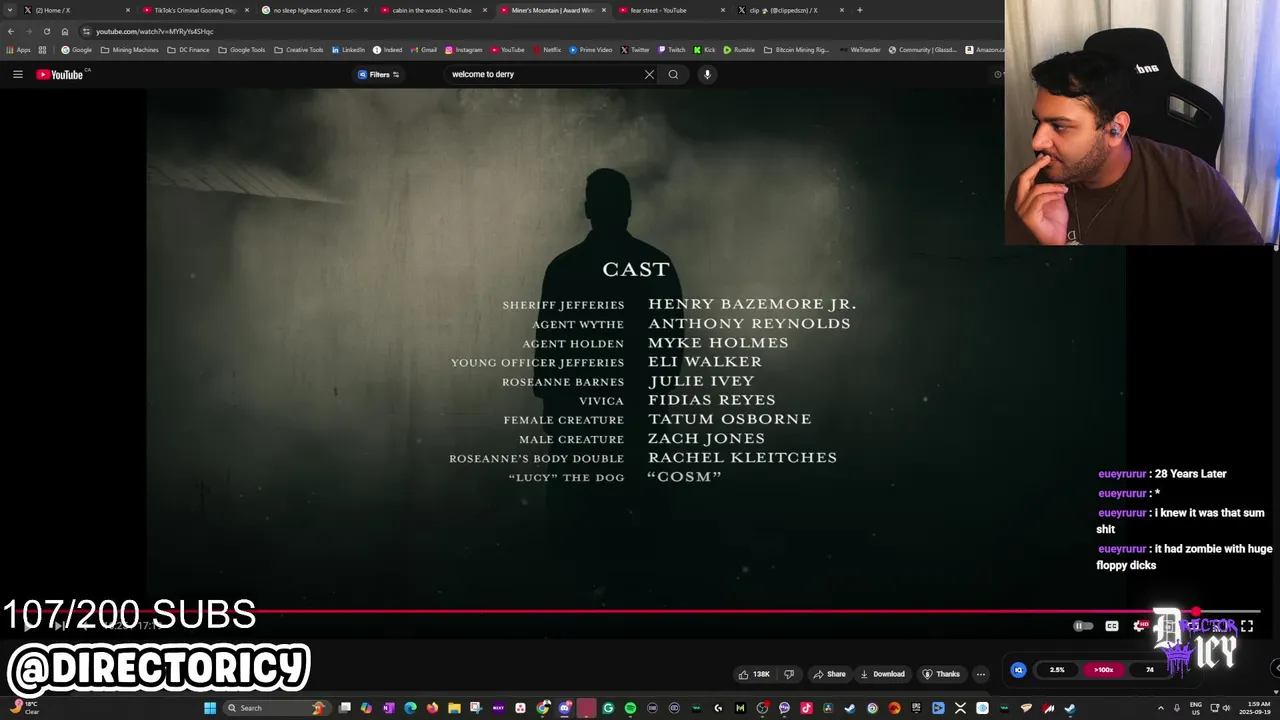The width and height of the screenshot is (1280, 720).
Task: Go forward with the browser forward arrow
Action: pyautogui.click(x=28, y=31)
